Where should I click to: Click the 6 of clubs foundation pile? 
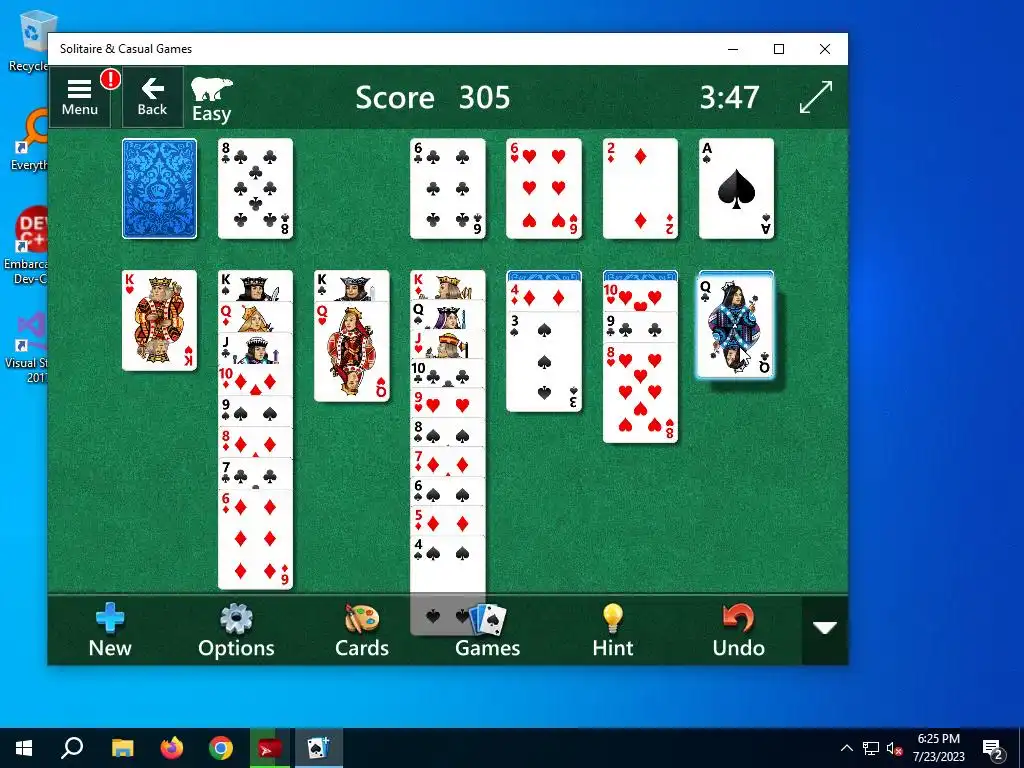[x=448, y=189]
